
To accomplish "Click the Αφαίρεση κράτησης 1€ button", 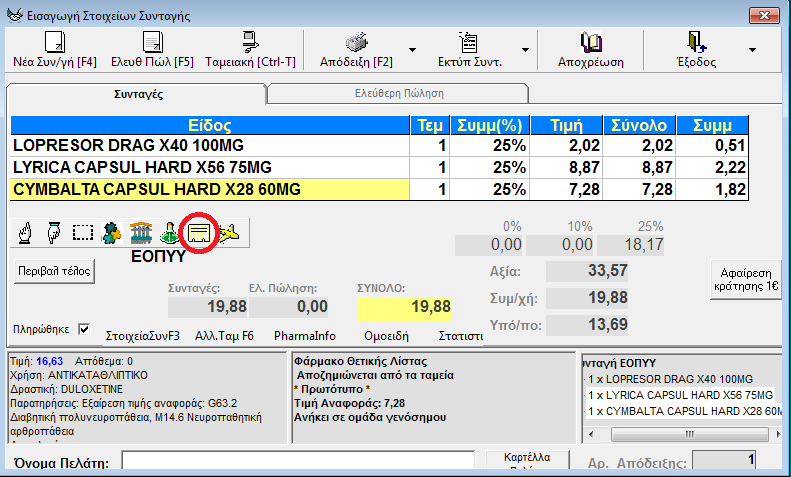I will (x=746, y=280).
